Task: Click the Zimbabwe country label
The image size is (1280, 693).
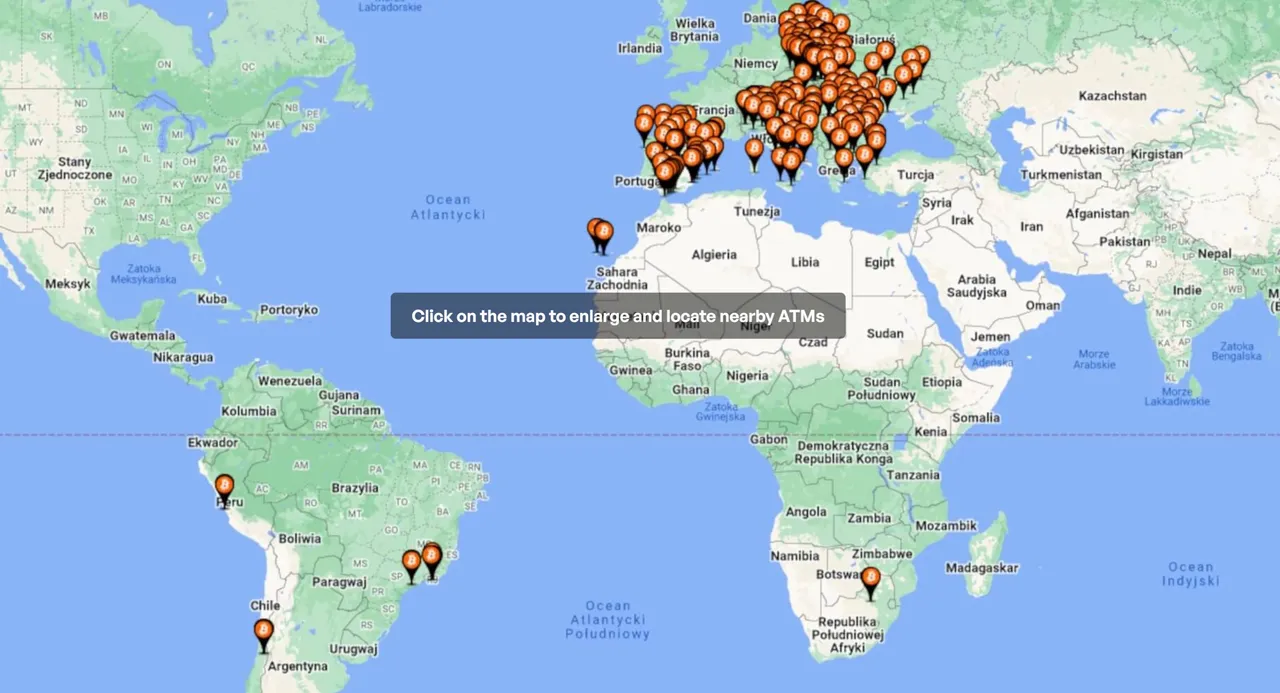Action: 884,553
